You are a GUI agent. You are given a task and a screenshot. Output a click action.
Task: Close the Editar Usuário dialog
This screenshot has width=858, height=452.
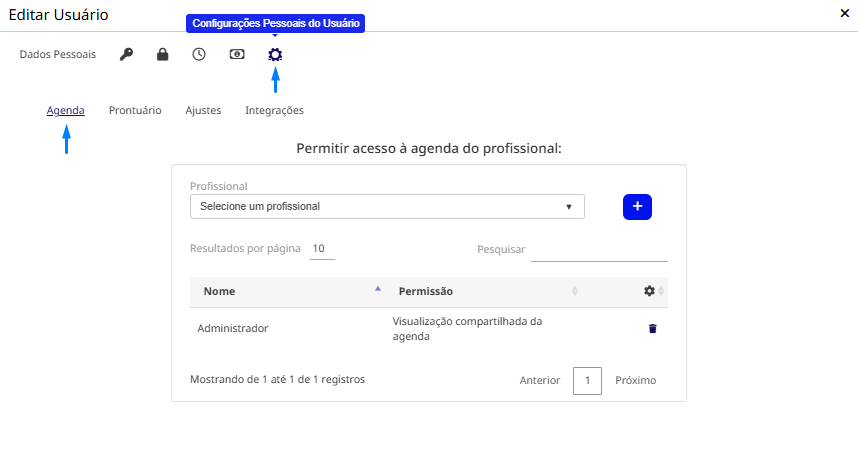(x=844, y=13)
